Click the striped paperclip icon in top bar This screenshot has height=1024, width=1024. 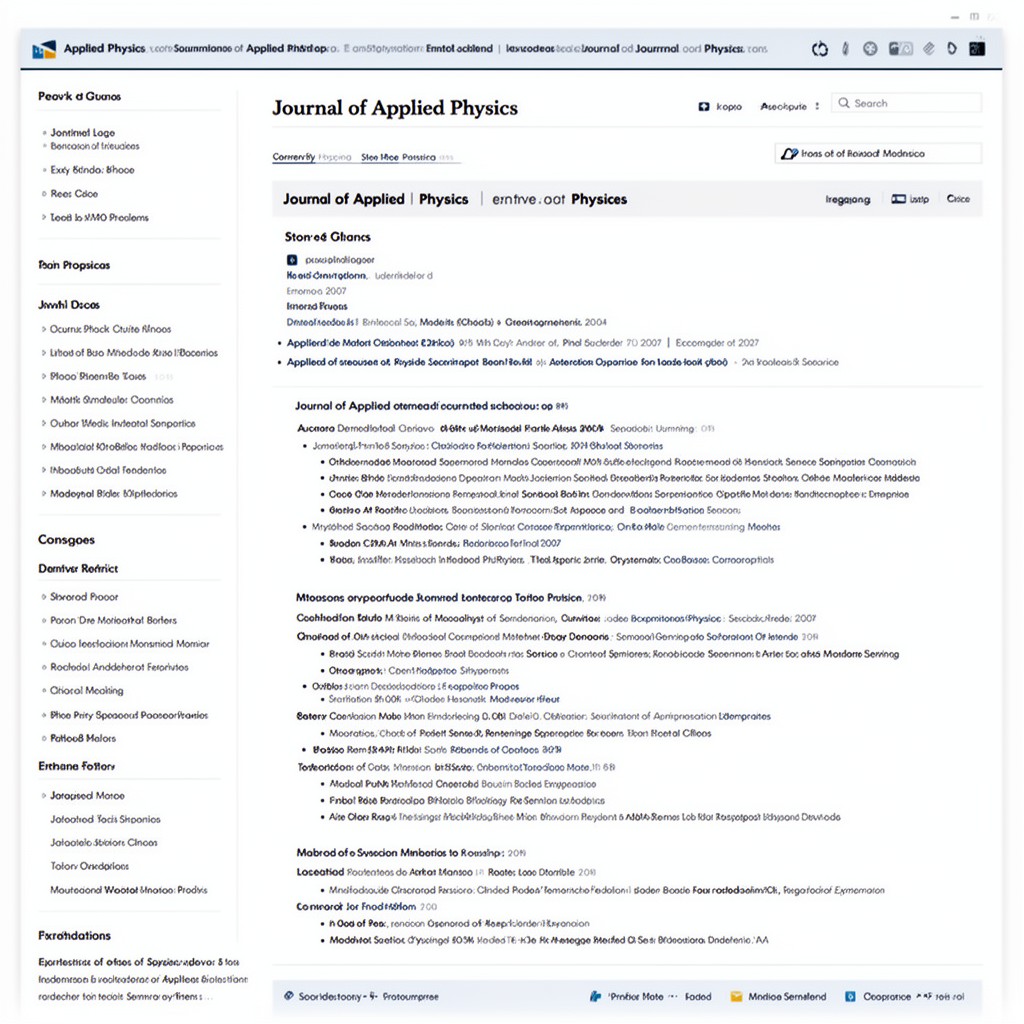coord(929,48)
